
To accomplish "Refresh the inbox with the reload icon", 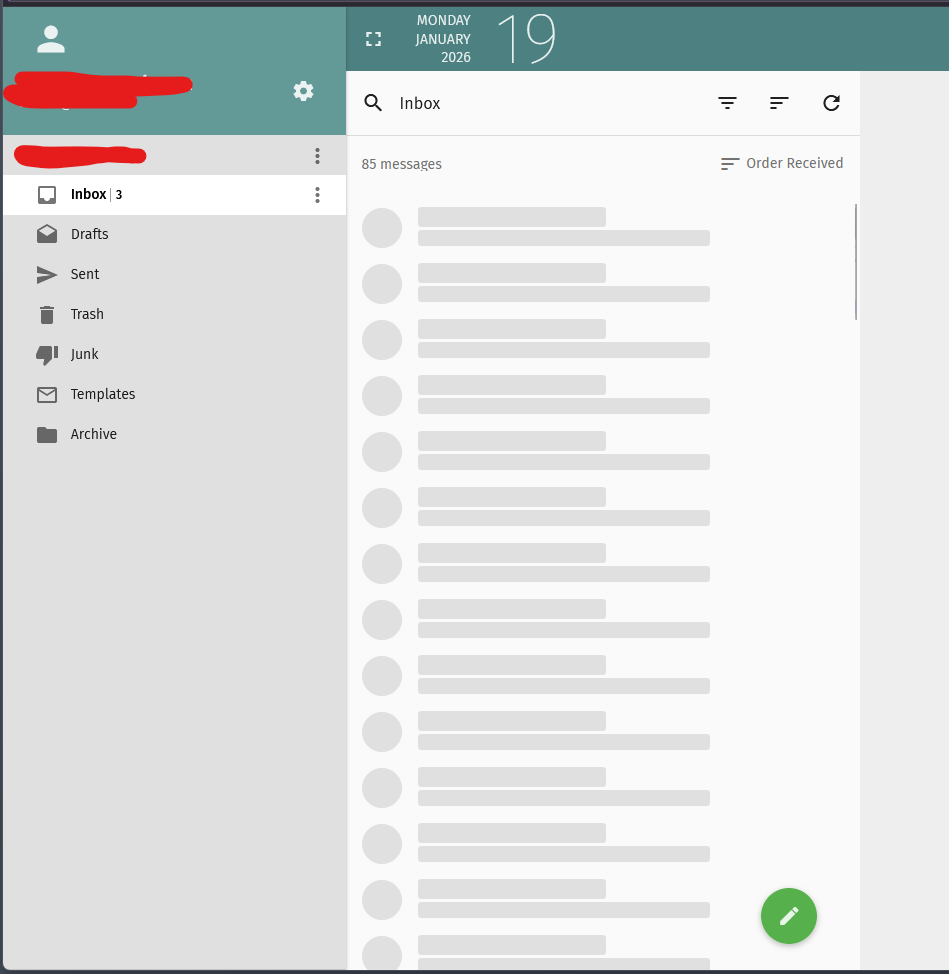I will [831, 102].
